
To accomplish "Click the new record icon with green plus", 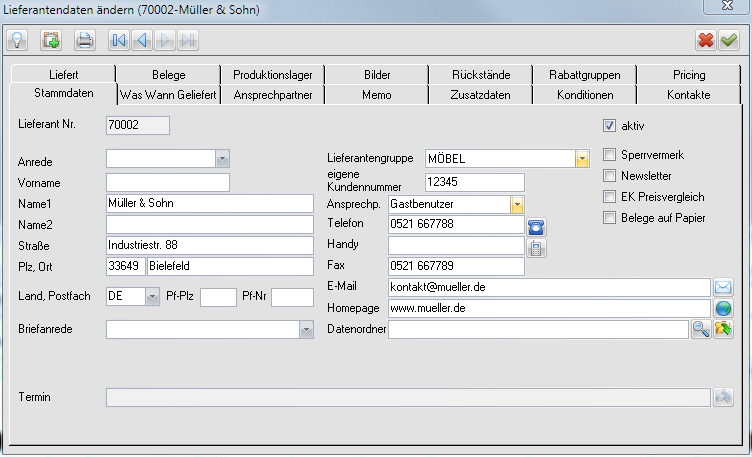I will click(51, 40).
